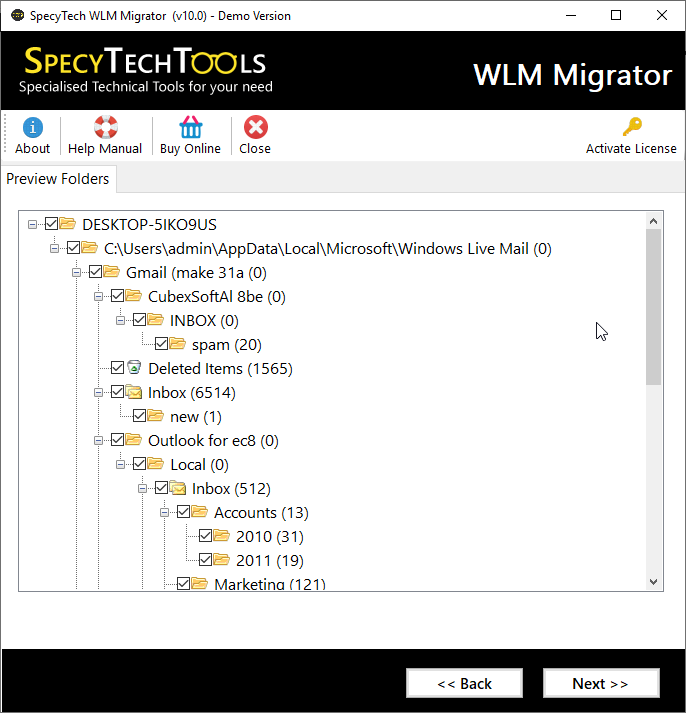
Task: Click scrollbar down arrow in folder tree
Action: coord(654,582)
